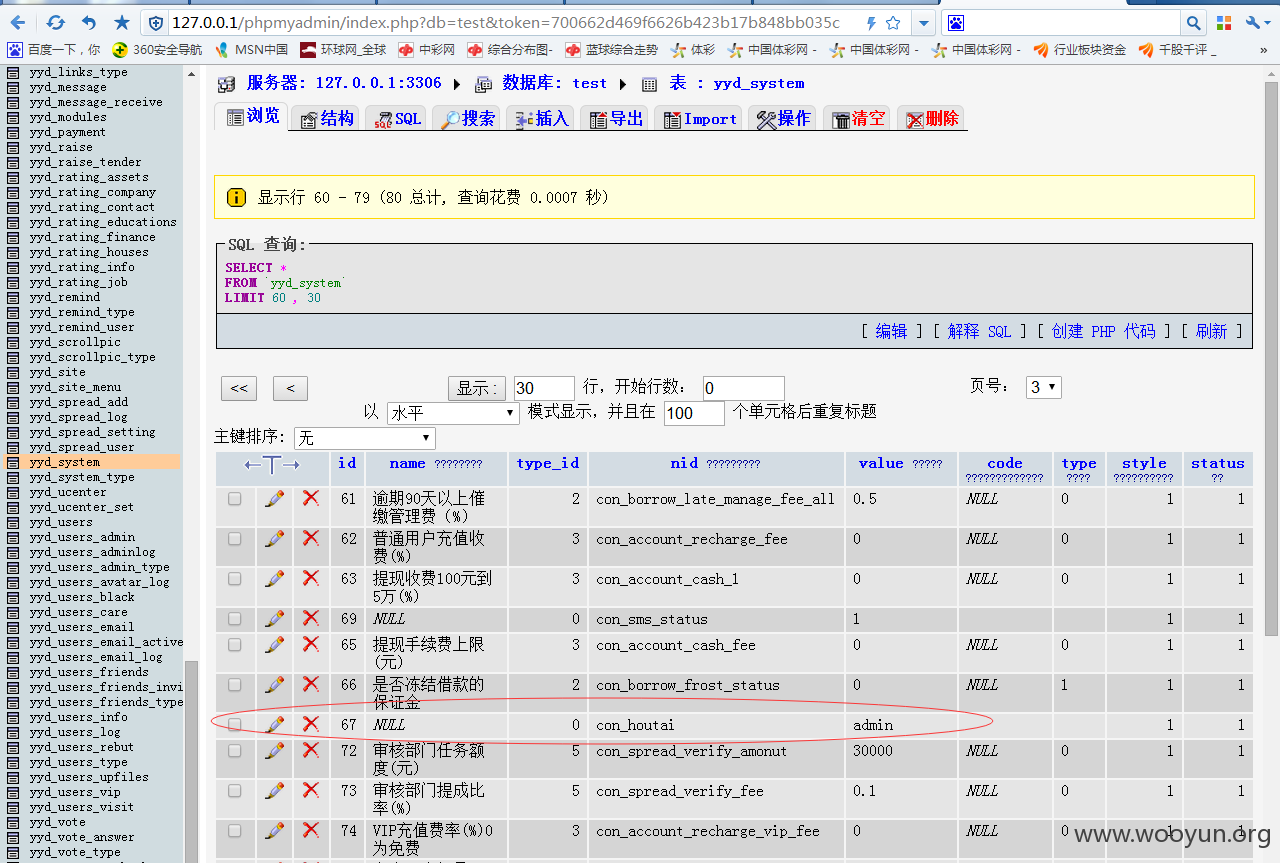Click delete red X for con_houtai row
This screenshot has width=1280, height=863.
[x=311, y=724]
